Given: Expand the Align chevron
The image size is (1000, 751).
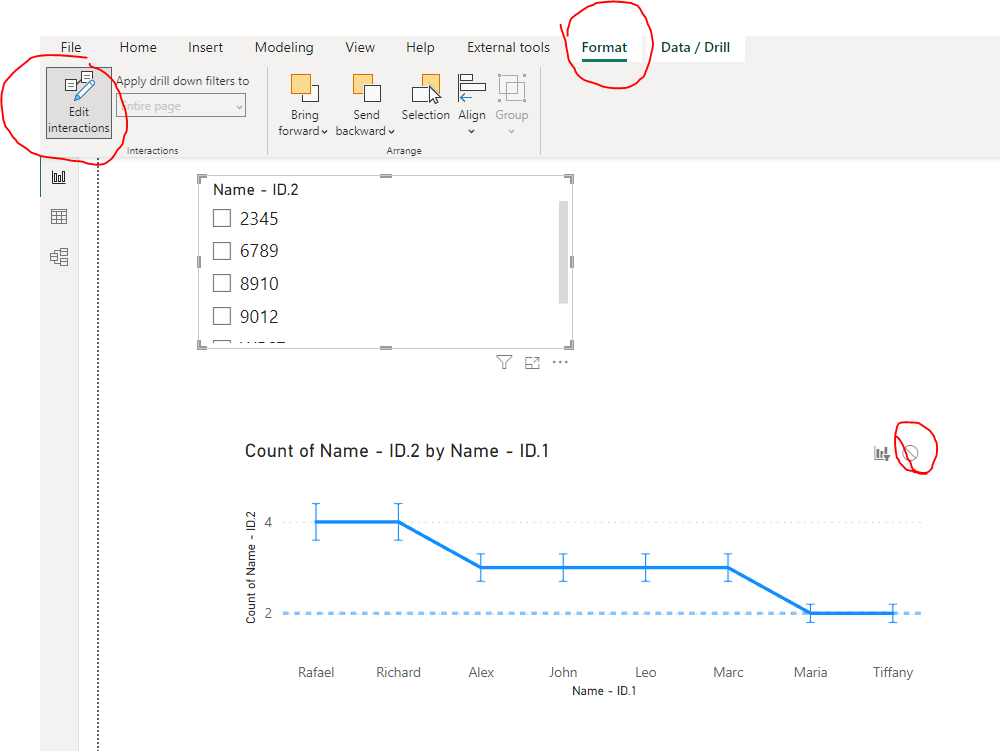Looking at the screenshot, I should point(471,132).
